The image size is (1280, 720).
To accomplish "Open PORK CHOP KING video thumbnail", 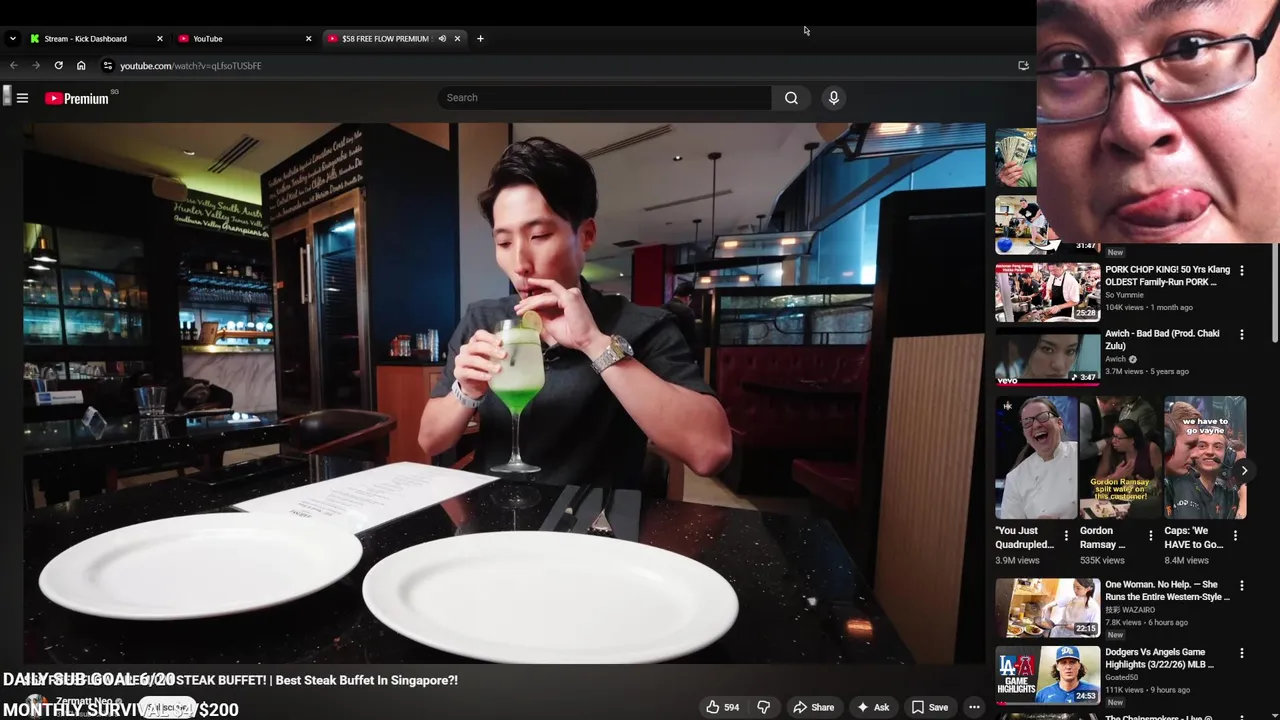I will pyautogui.click(x=1047, y=291).
